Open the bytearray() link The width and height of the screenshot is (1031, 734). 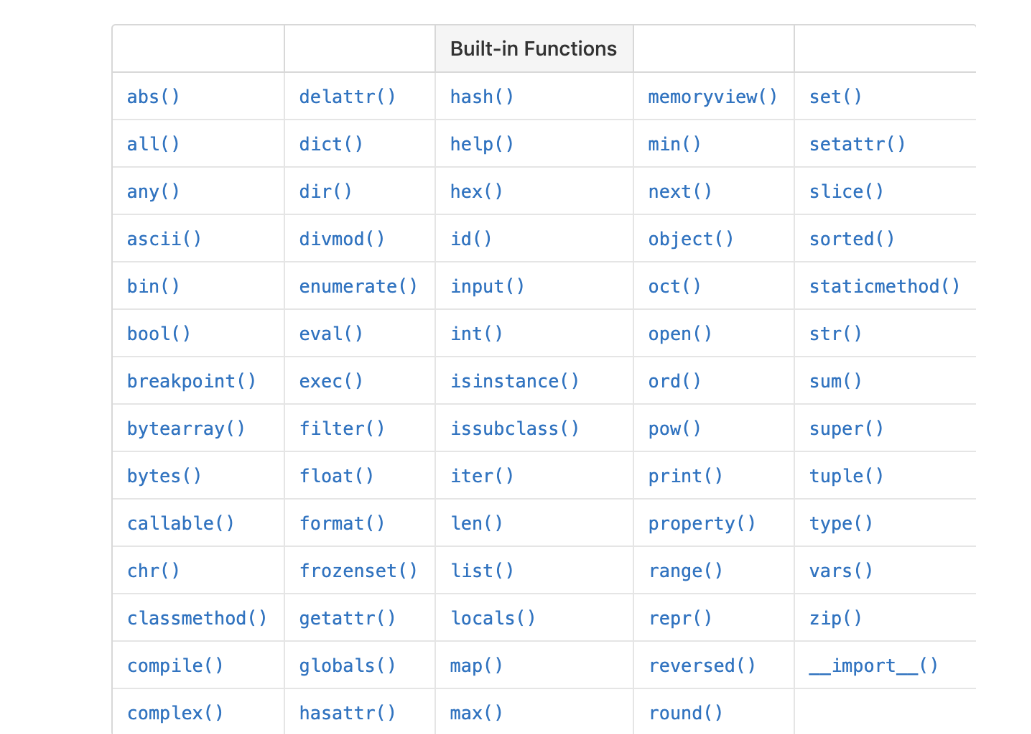pyautogui.click(x=186, y=429)
